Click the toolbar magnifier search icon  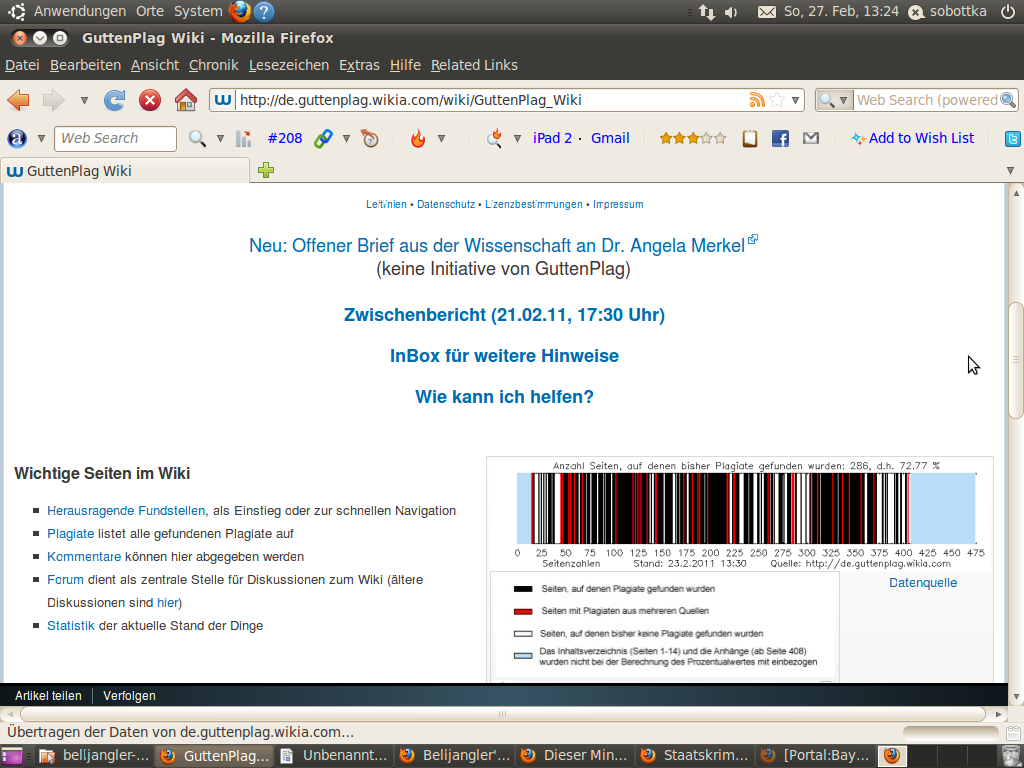click(197, 138)
